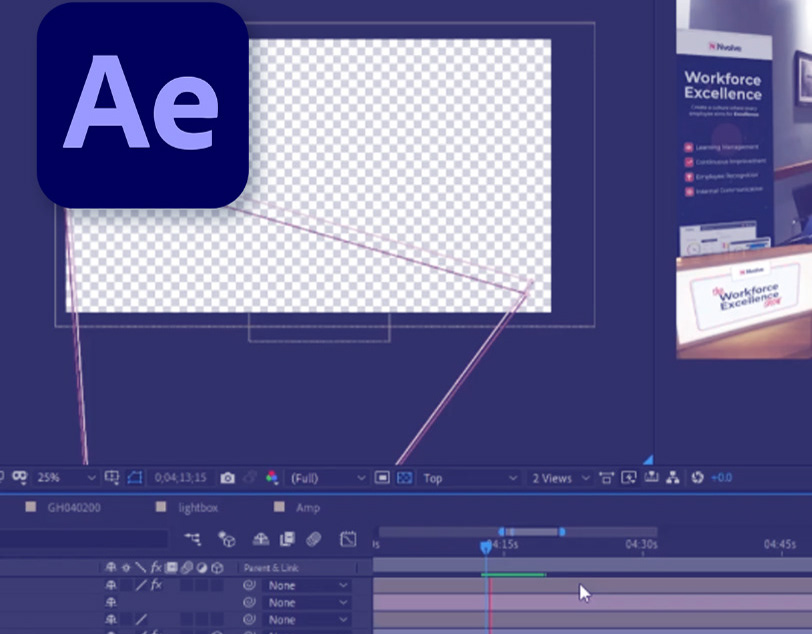Viewport: 812px width, 634px height.
Task: Switch to the lightbox timeline tab
Action: (x=198, y=508)
